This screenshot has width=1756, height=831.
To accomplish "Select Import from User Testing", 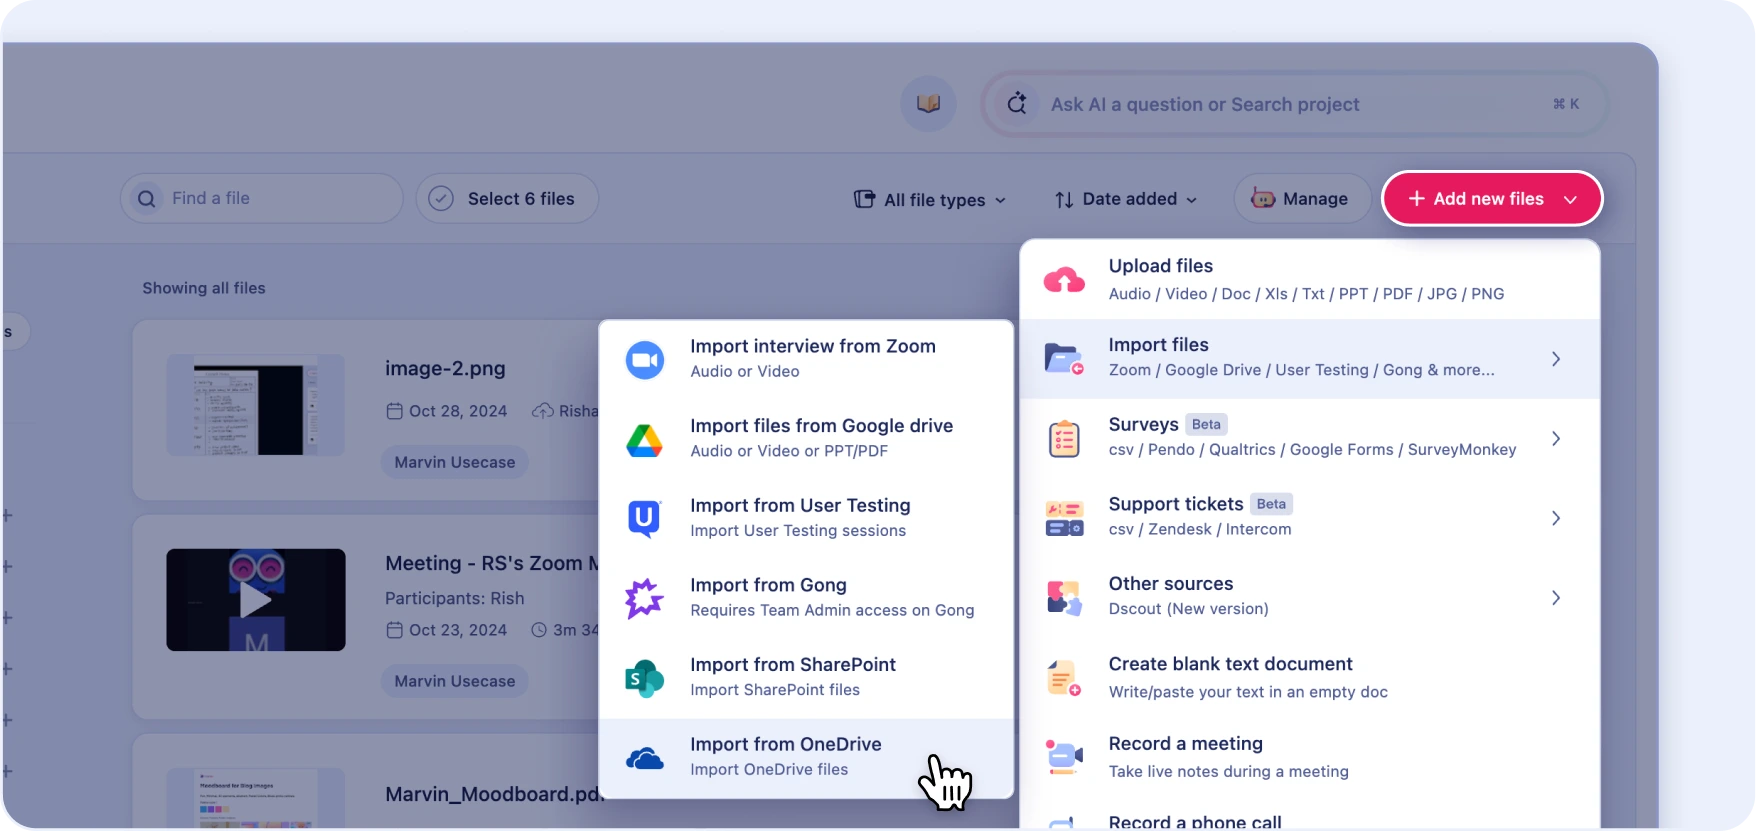I will coord(806,518).
